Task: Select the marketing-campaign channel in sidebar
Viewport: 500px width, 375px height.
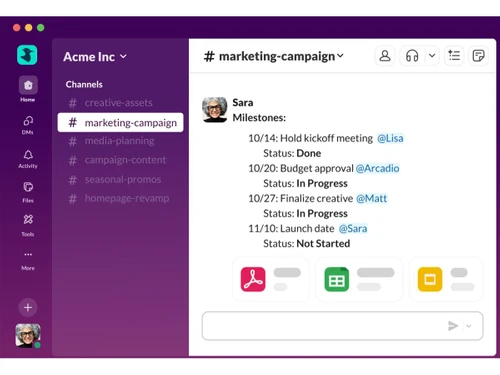Action: (120, 123)
